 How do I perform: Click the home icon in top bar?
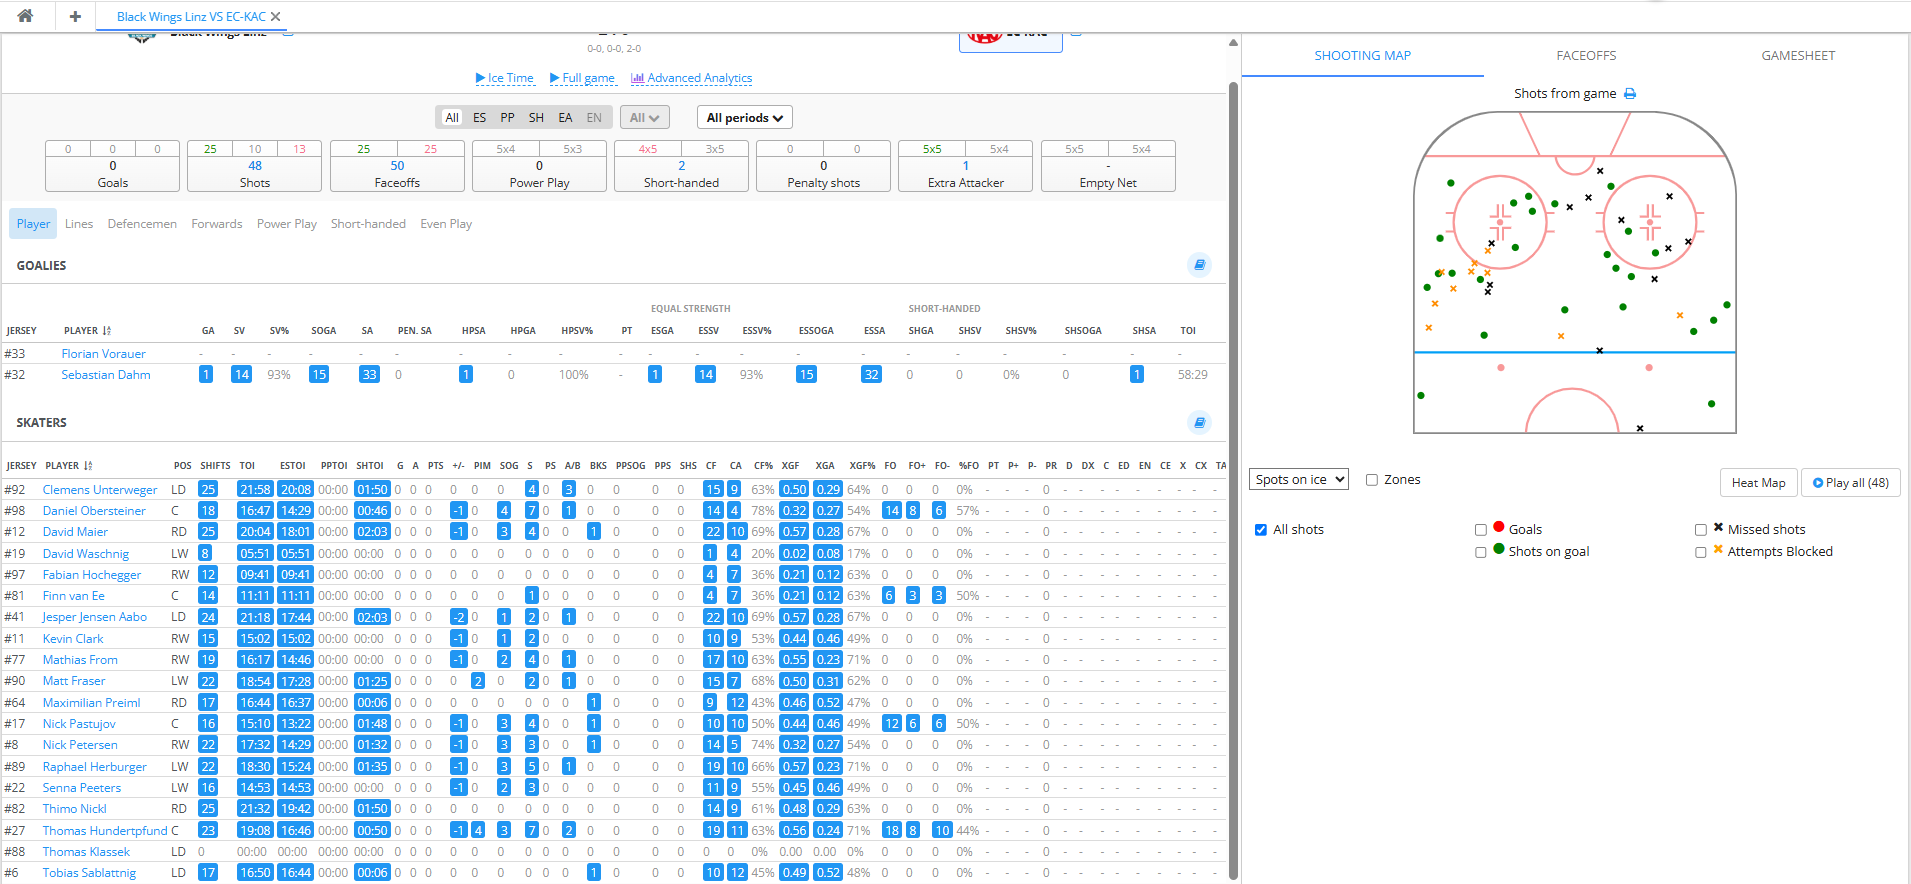(25, 16)
